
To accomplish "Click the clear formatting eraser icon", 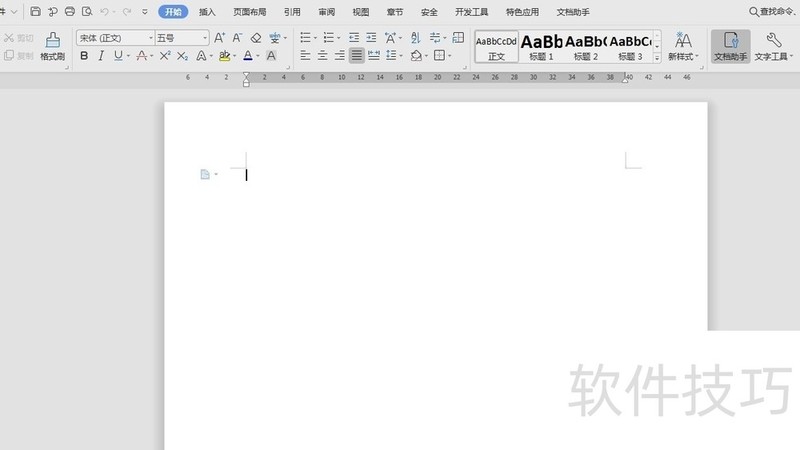I will point(256,38).
